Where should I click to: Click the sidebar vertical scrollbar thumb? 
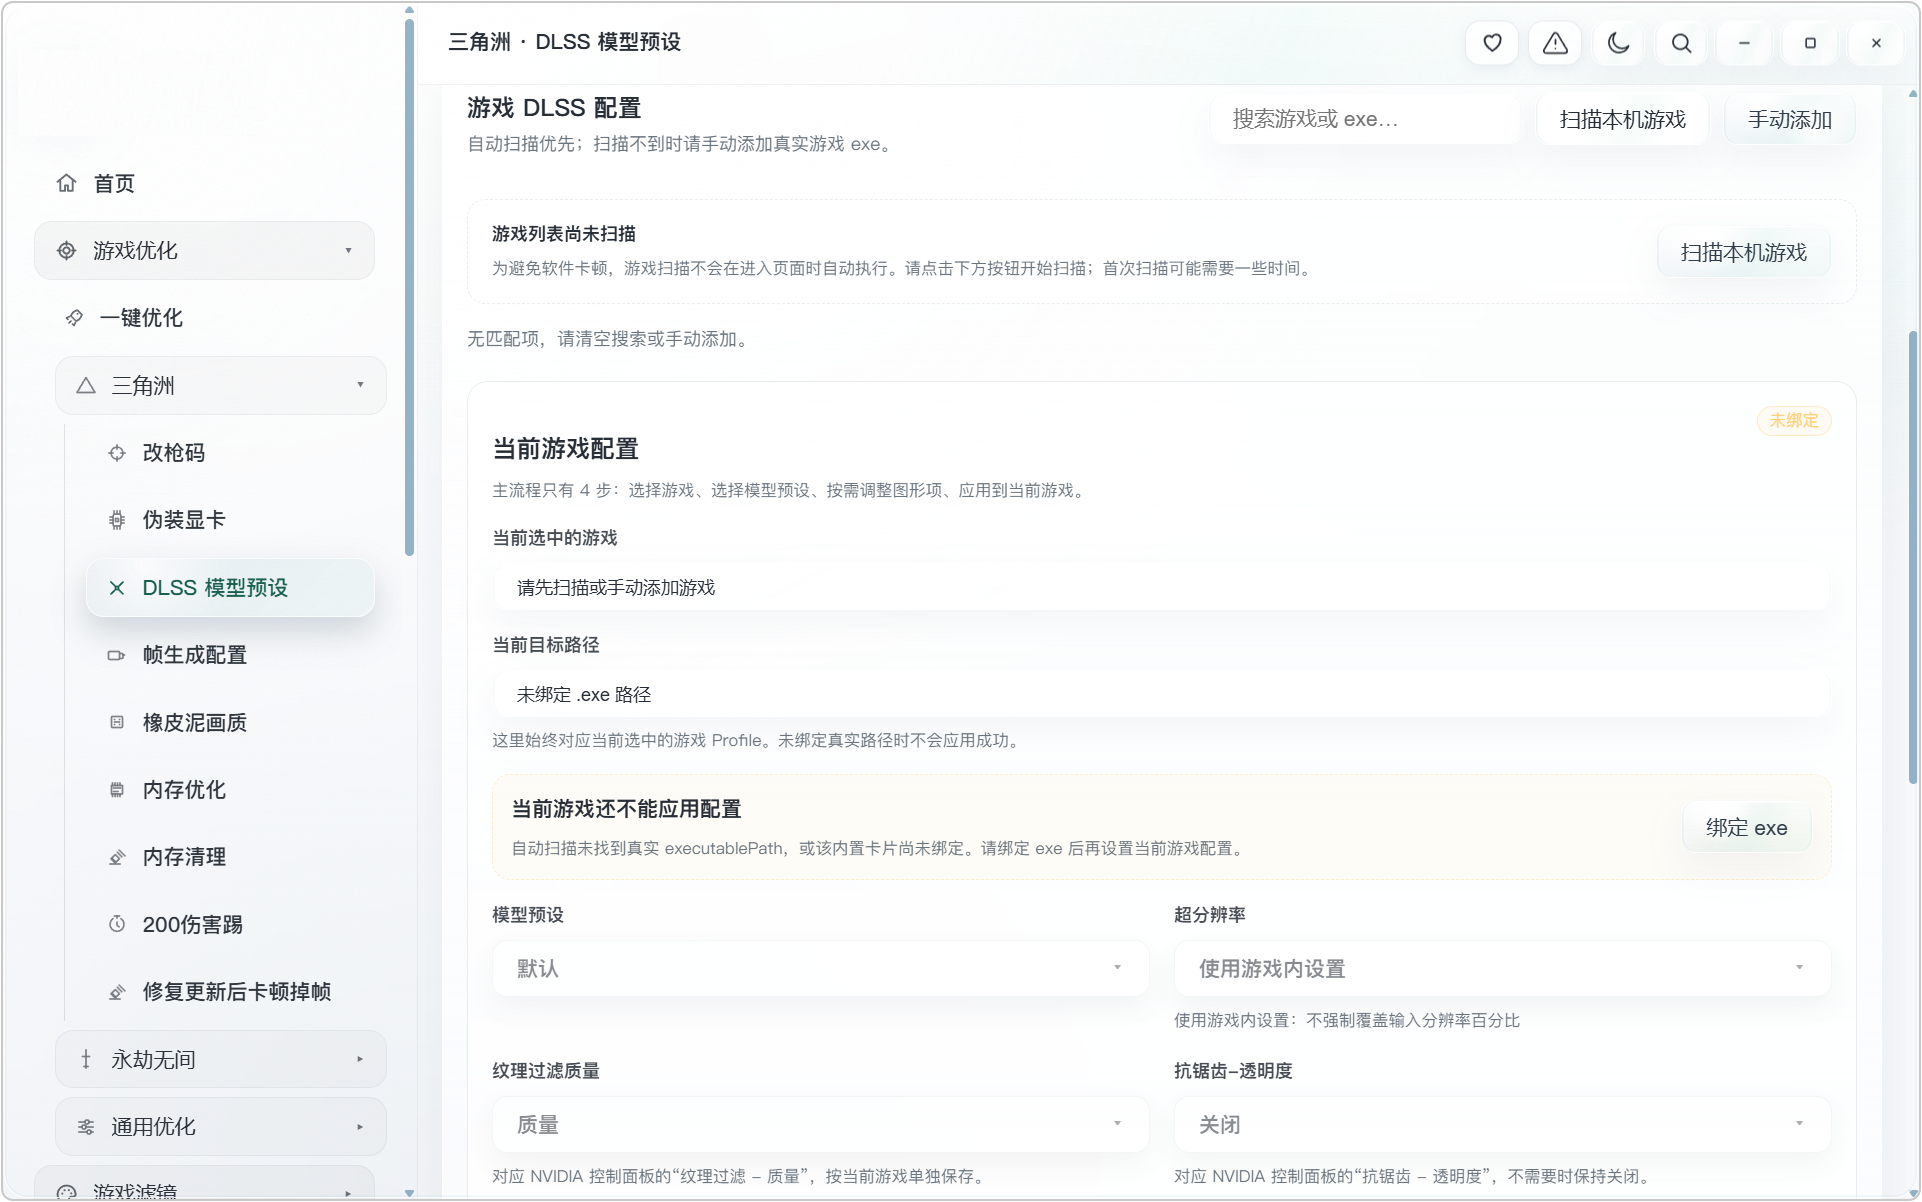pyautogui.click(x=409, y=287)
